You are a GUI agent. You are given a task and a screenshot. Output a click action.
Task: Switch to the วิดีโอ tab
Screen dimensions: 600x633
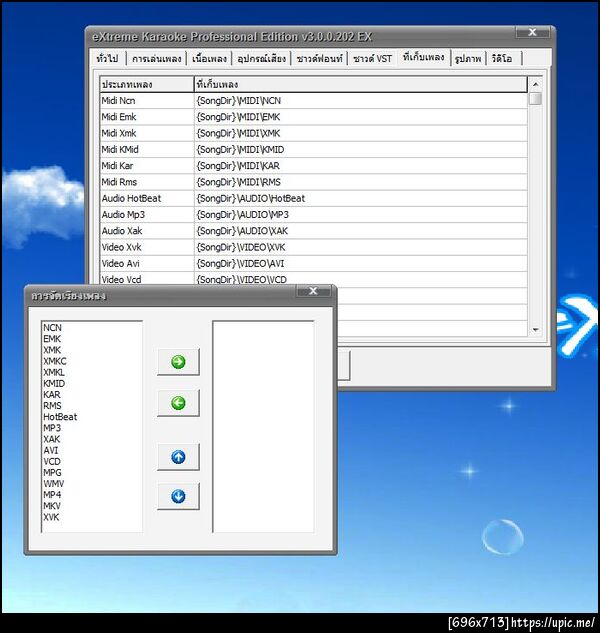(x=502, y=59)
